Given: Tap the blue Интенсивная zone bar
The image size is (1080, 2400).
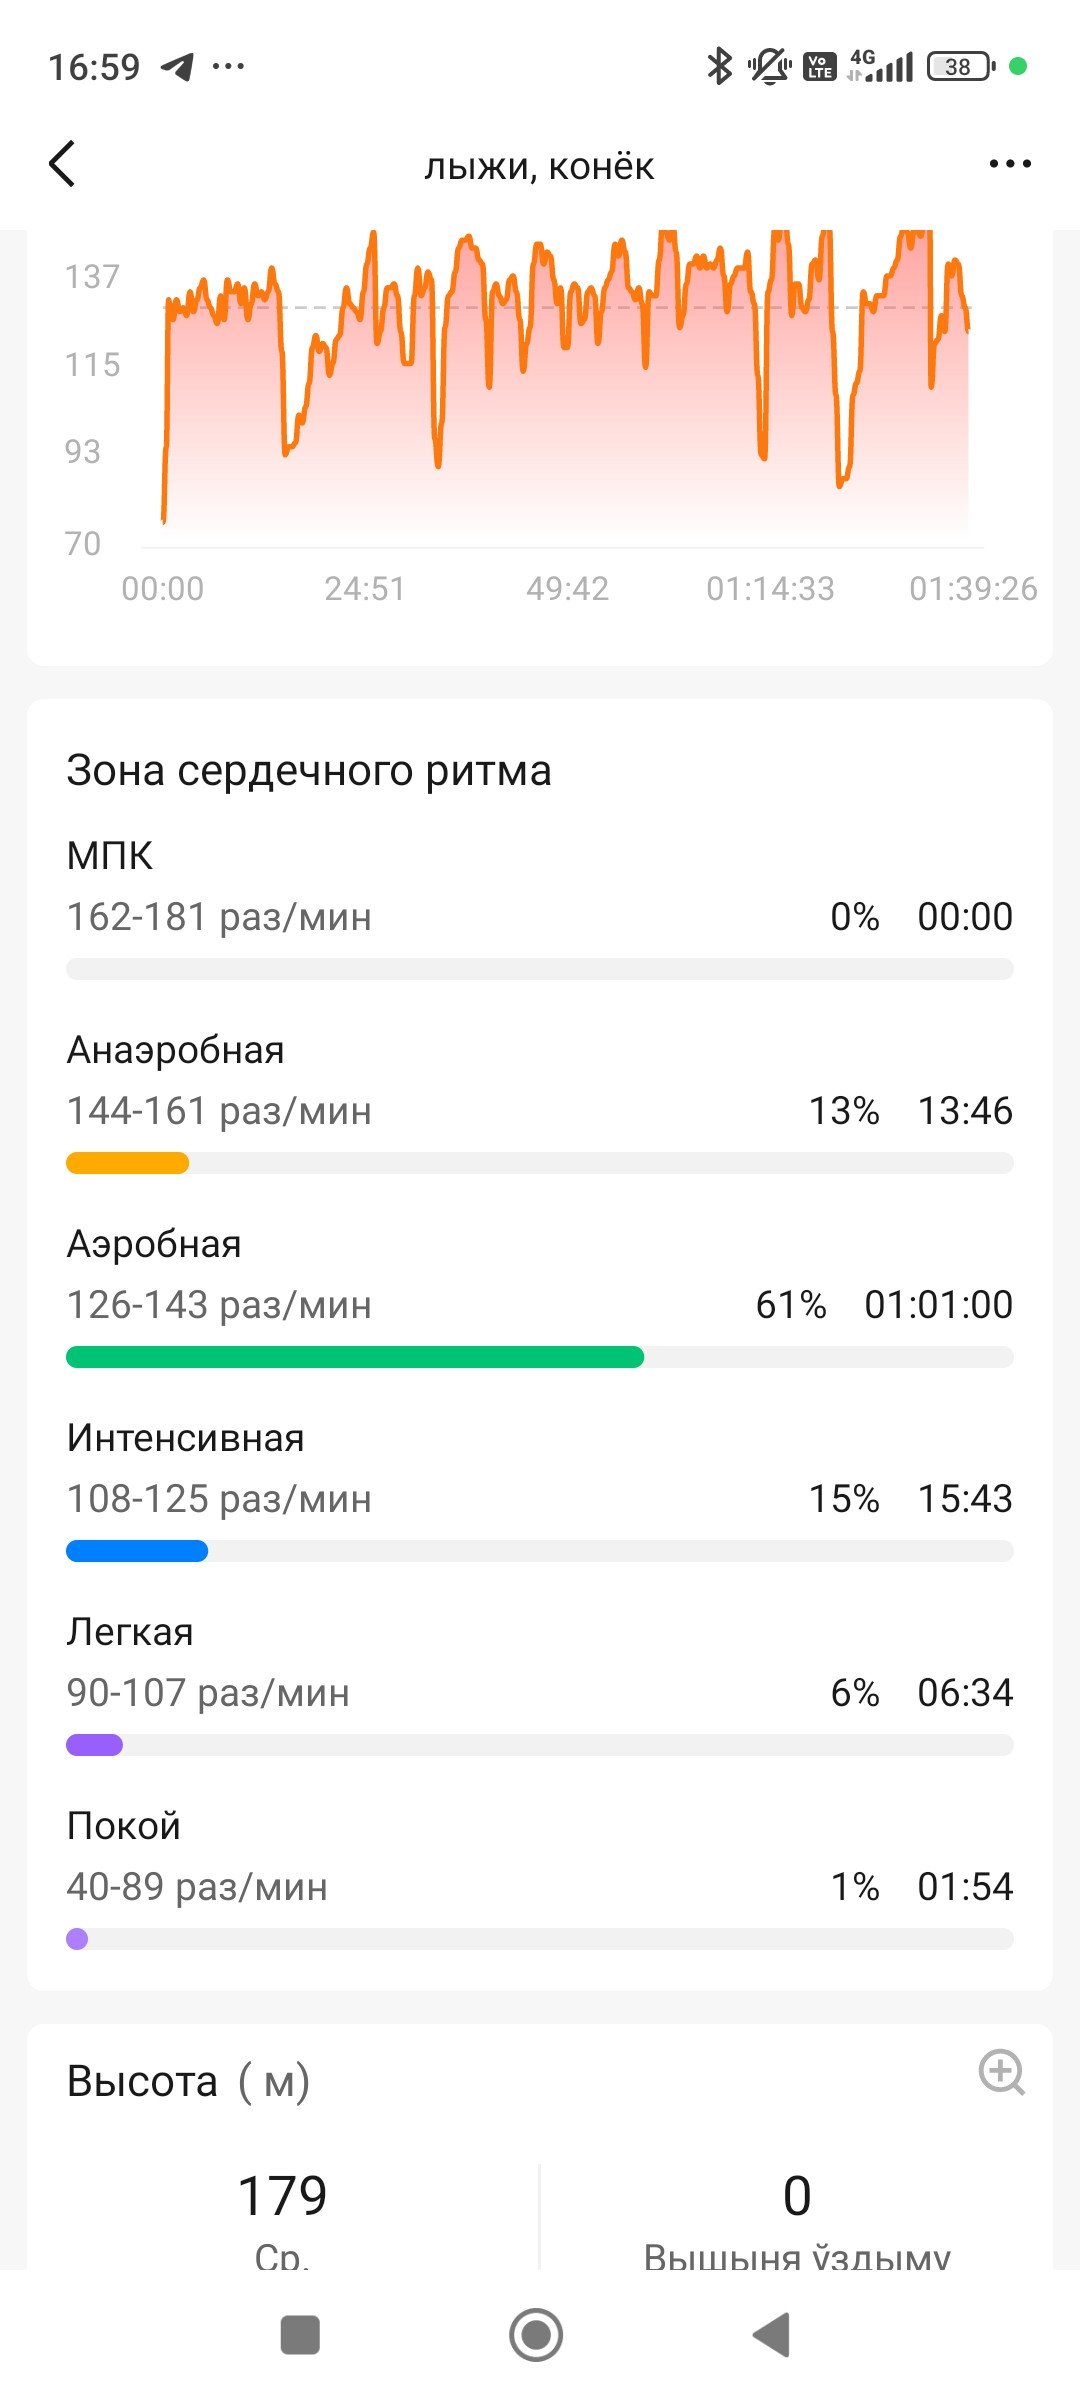Looking at the screenshot, I should coord(137,1551).
